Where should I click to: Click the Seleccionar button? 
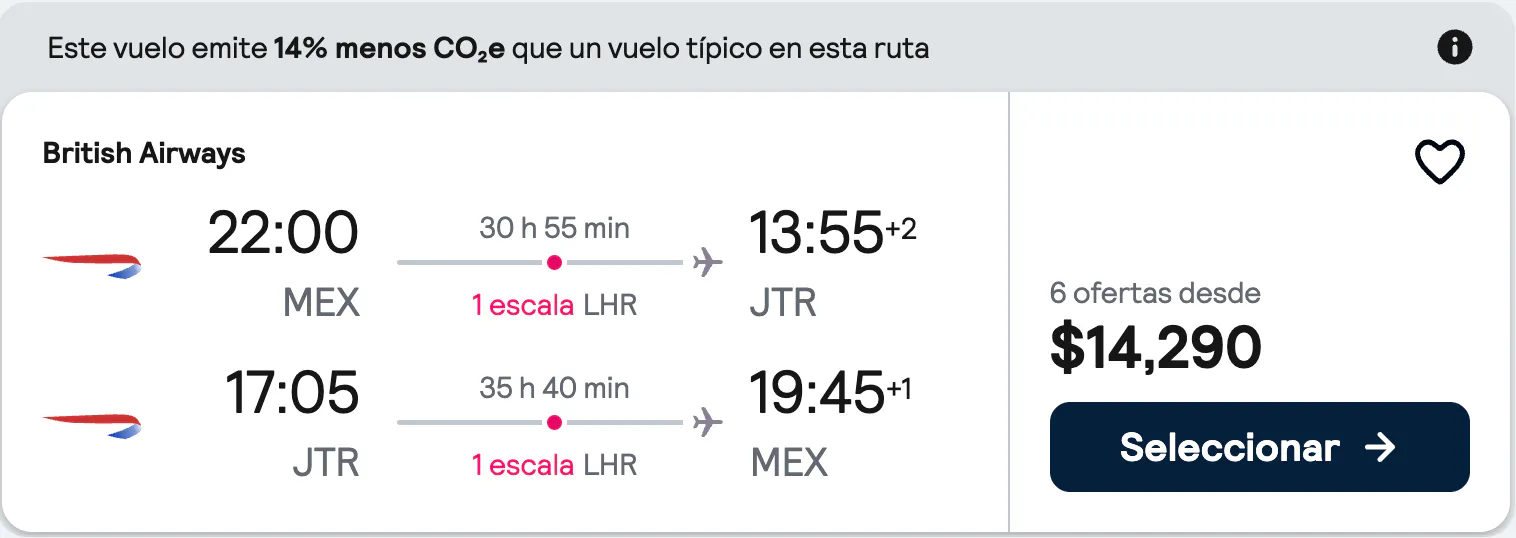click(x=1259, y=447)
